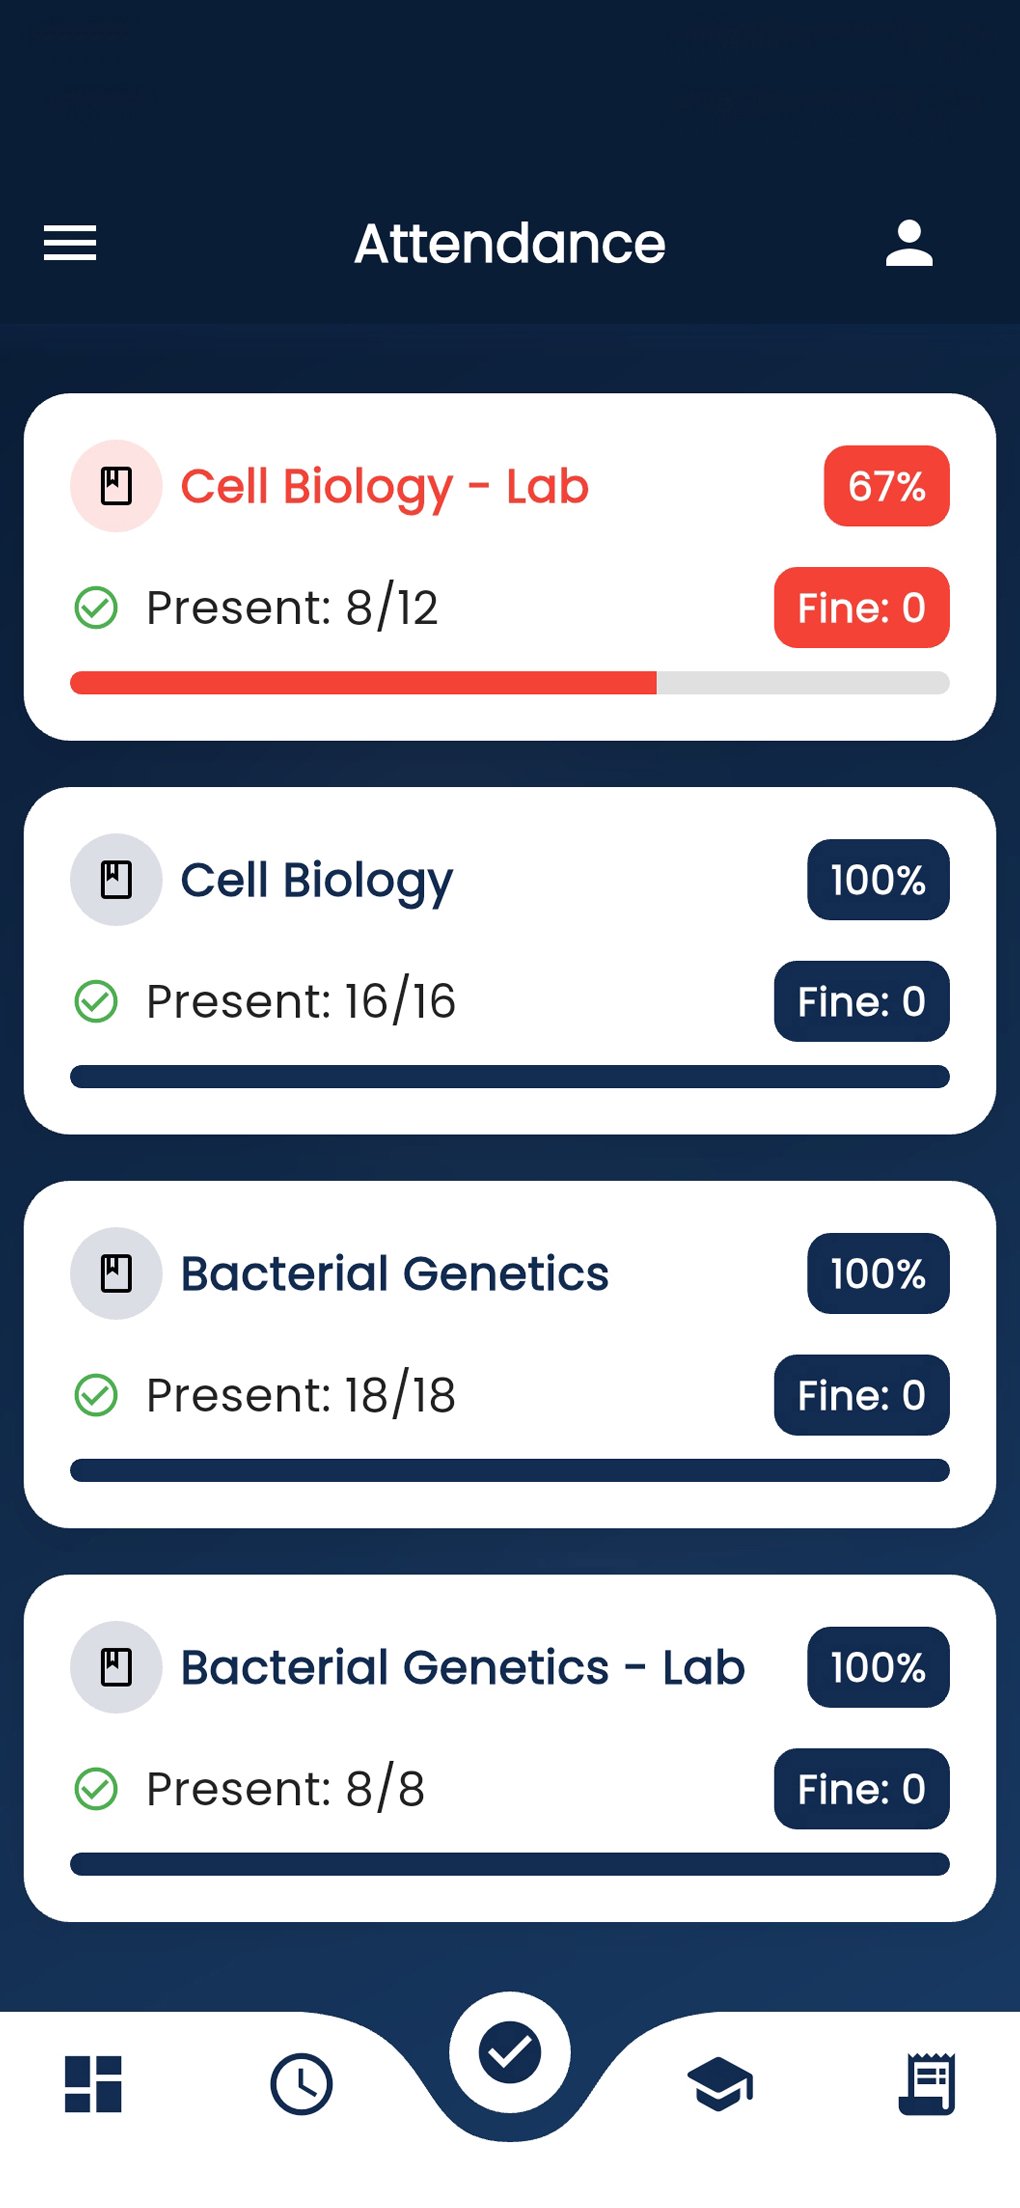1020x2208 pixels.
Task: Select the center attendance checkmark tab
Action: coord(510,2052)
